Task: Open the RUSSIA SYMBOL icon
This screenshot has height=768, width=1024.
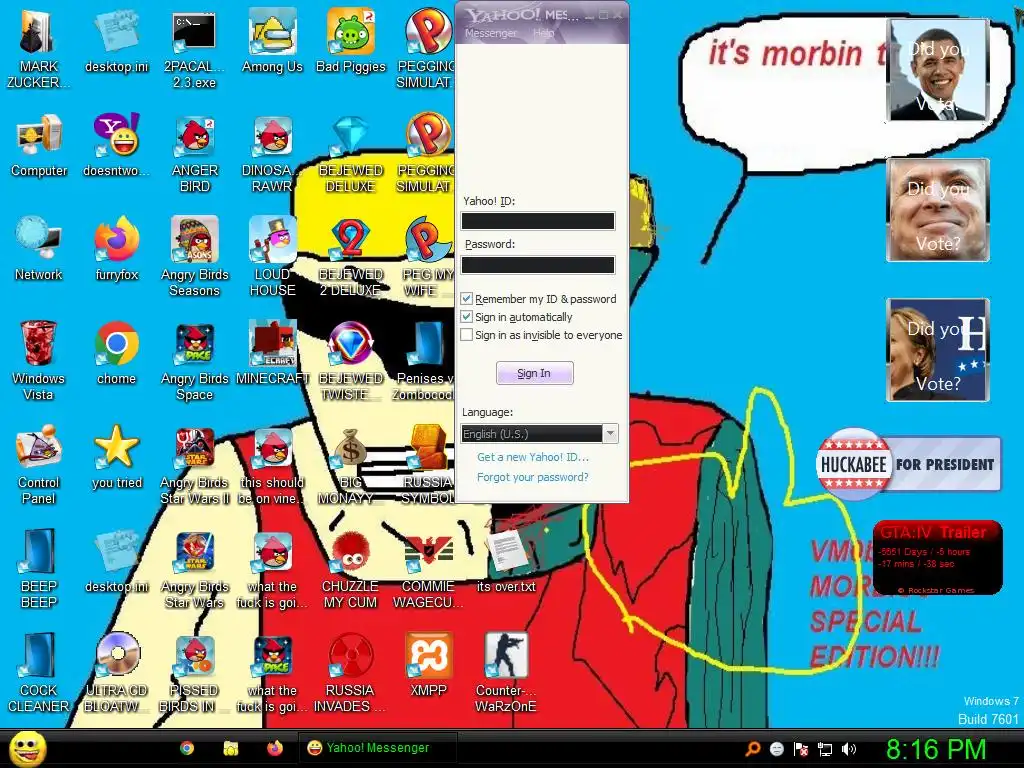Action: [428, 464]
